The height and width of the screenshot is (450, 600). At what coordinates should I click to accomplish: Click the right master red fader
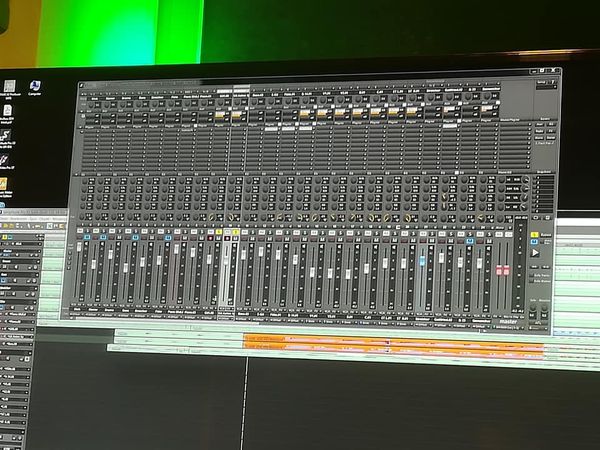[x=506, y=270]
